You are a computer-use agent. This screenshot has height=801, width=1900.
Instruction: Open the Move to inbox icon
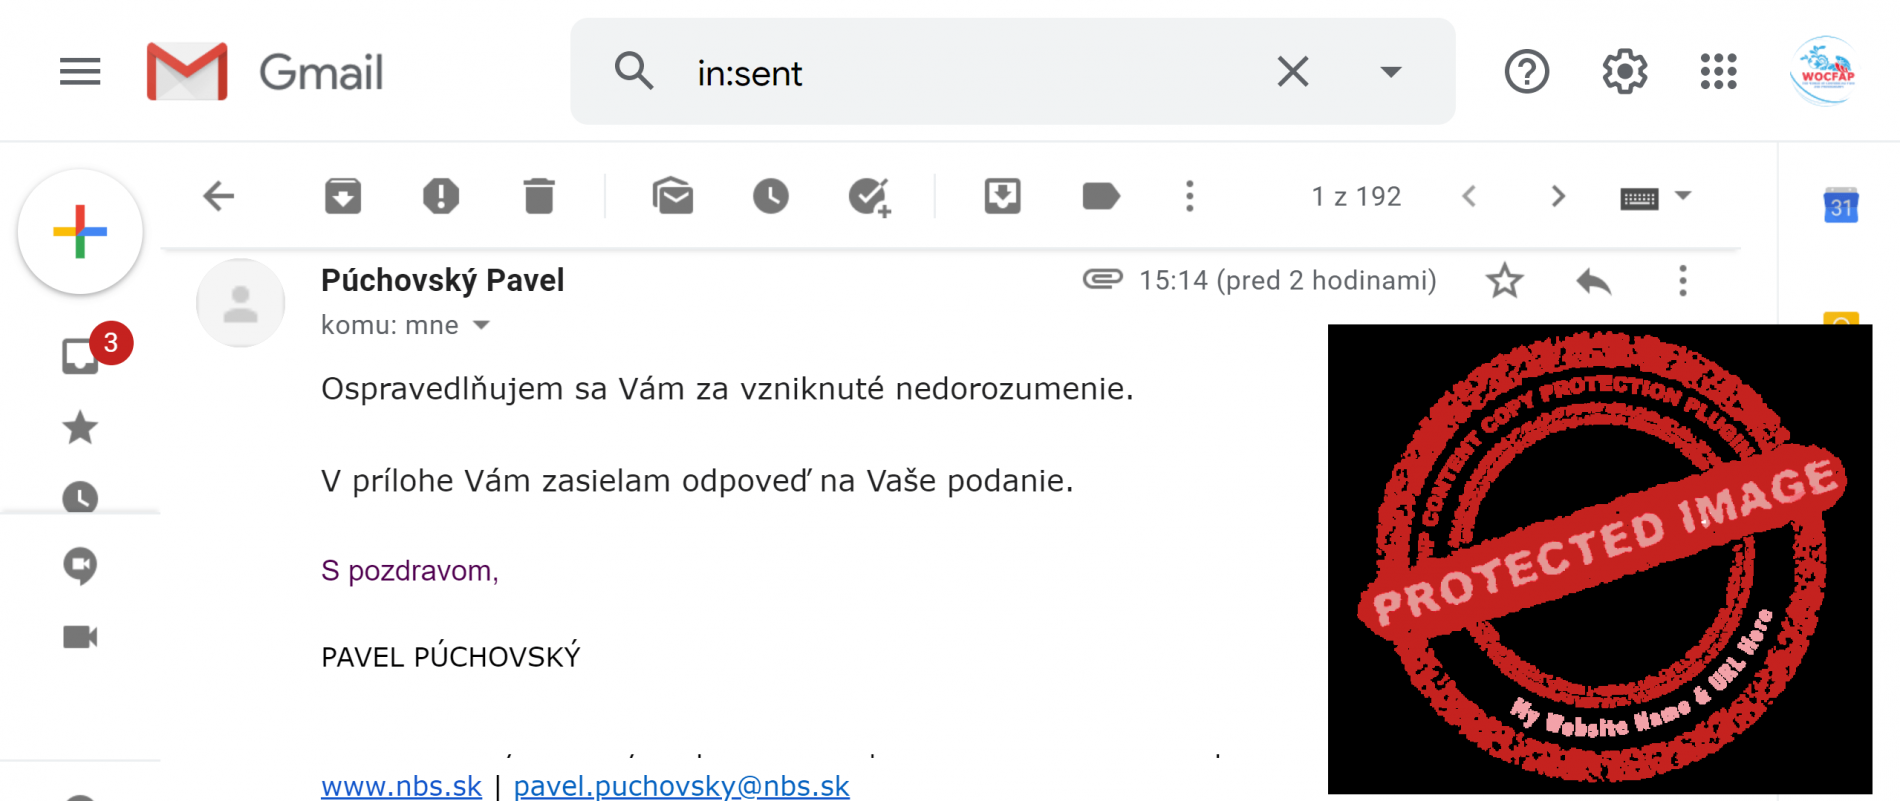click(1003, 196)
